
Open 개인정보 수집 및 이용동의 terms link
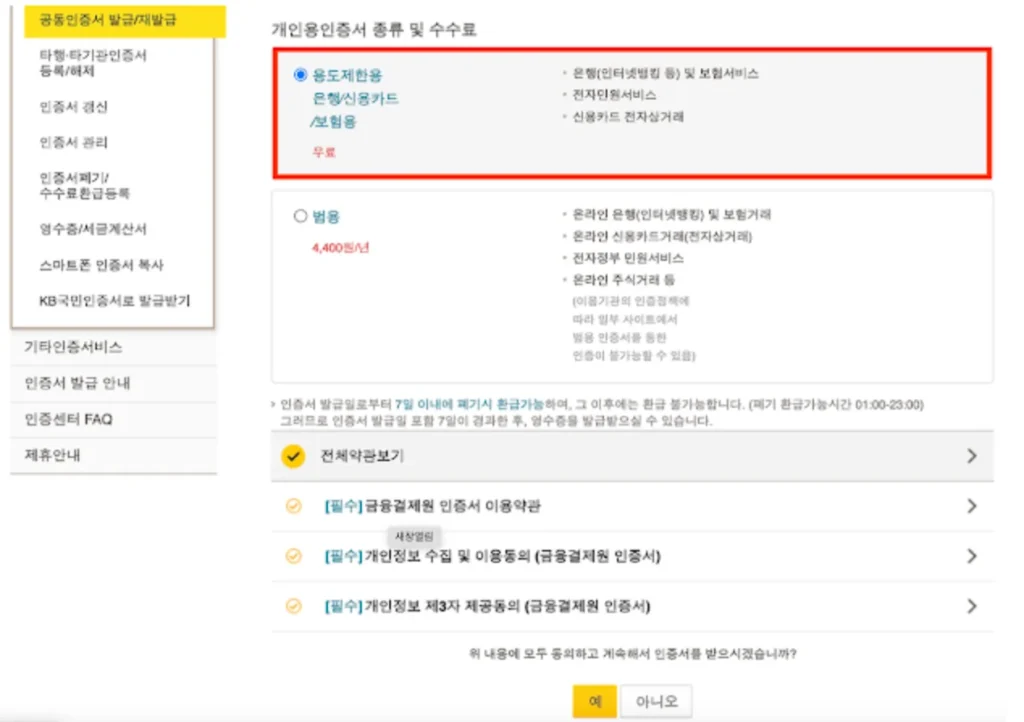pos(492,556)
